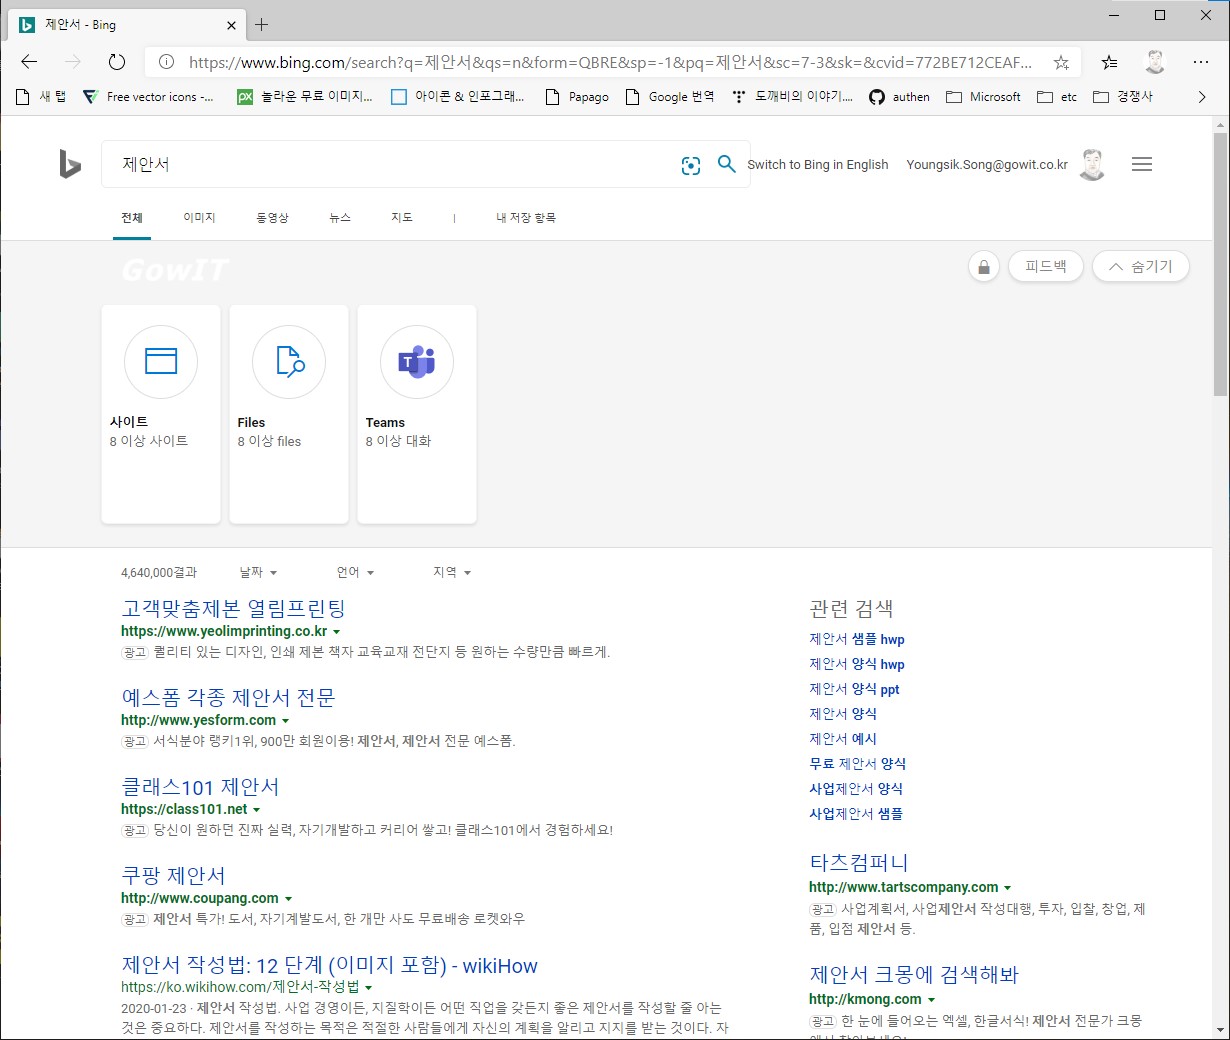Reload the current Bing page
Viewport: 1230px width, 1040px height.
click(x=117, y=62)
